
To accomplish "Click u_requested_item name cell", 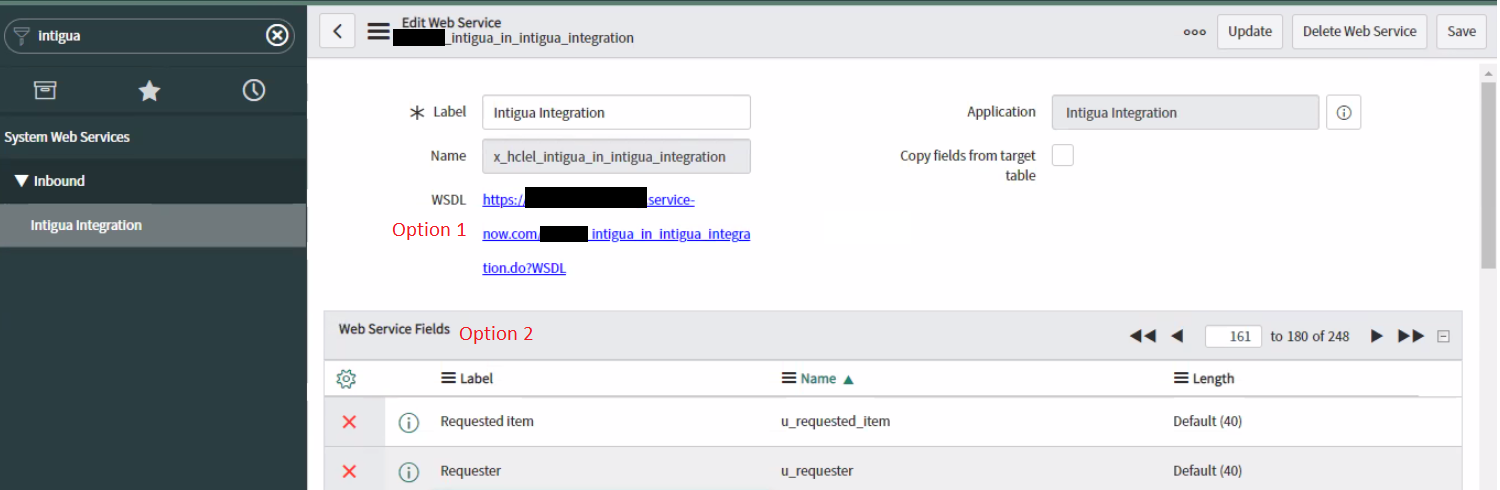I will click(x=835, y=421).
